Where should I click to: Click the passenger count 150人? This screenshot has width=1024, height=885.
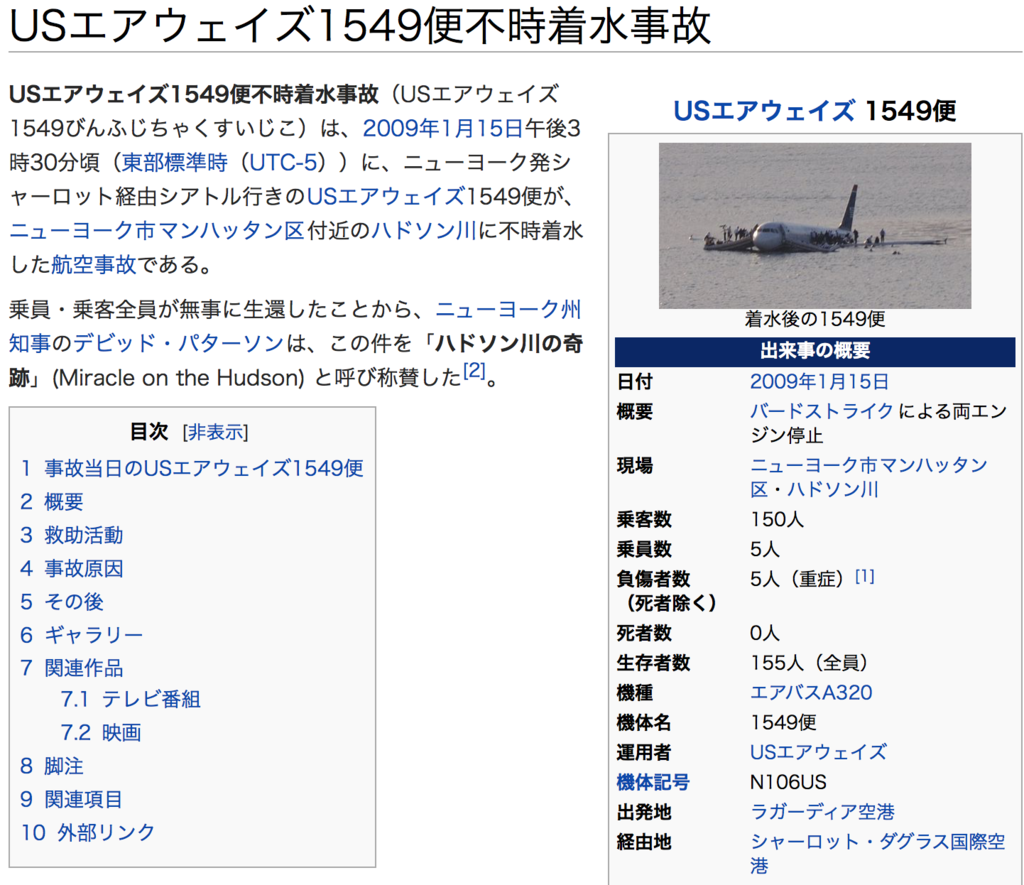coord(776,519)
